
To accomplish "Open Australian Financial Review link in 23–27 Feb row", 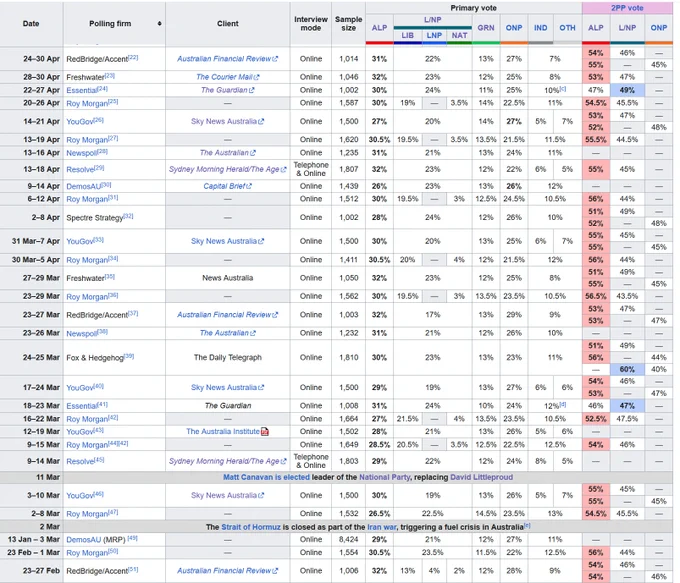I will (x=224, y=571).
